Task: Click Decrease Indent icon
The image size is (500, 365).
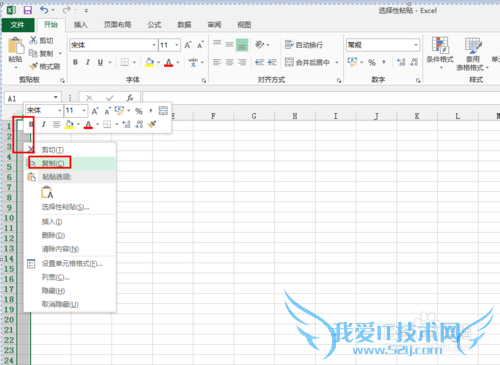Action: 260,62
